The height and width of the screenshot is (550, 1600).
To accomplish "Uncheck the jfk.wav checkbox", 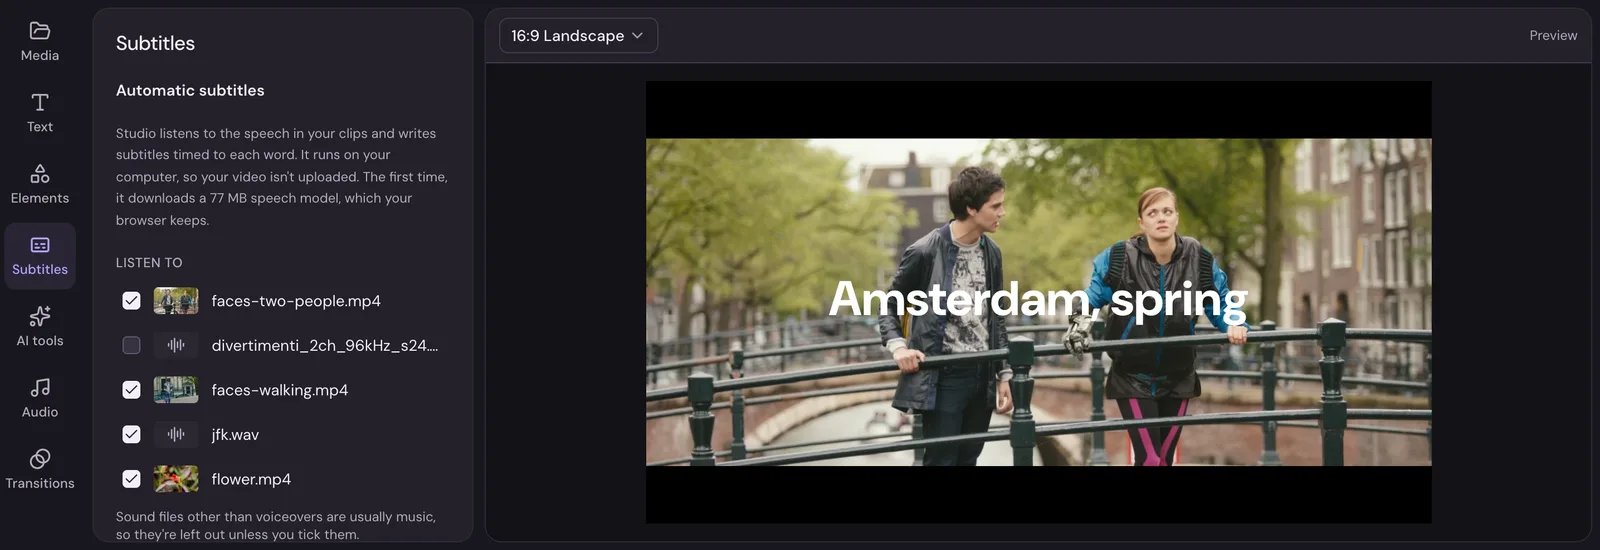I will click(131, 434).
